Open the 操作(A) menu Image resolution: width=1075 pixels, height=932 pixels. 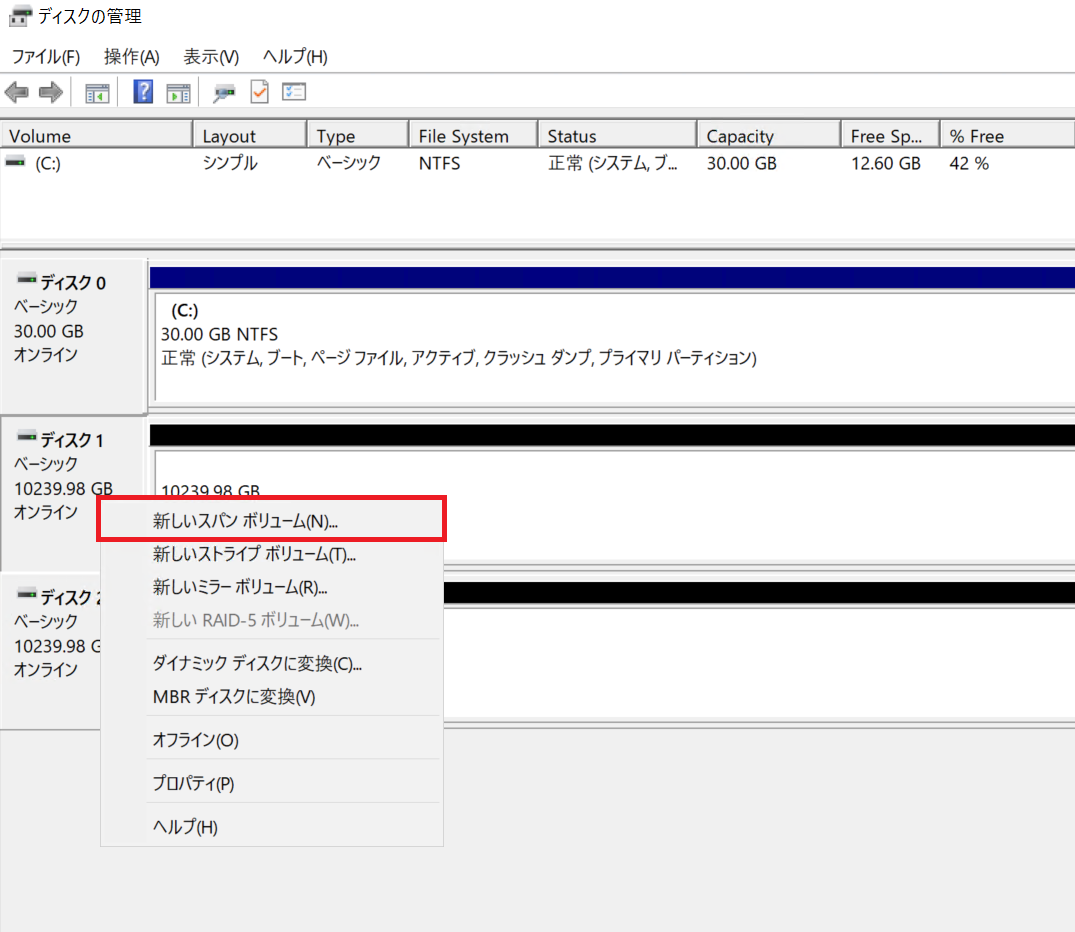132,56
